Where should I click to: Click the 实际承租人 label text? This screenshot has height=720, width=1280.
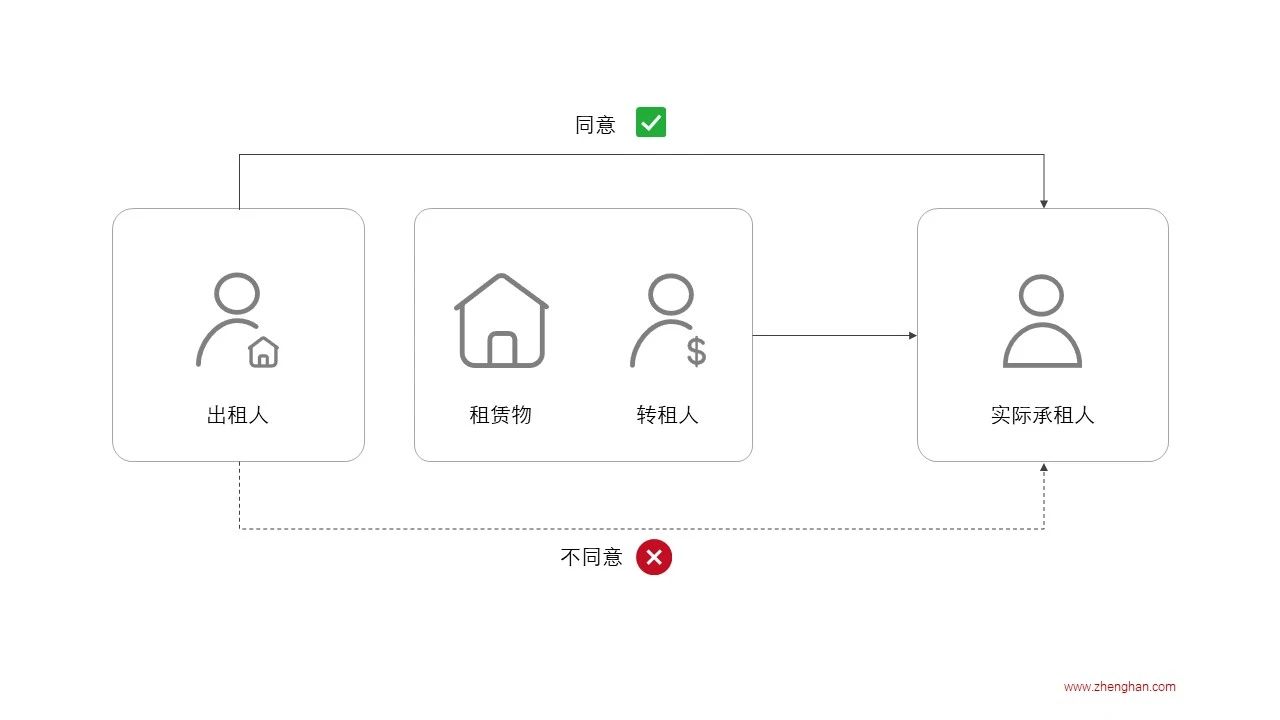[1042, 415]
